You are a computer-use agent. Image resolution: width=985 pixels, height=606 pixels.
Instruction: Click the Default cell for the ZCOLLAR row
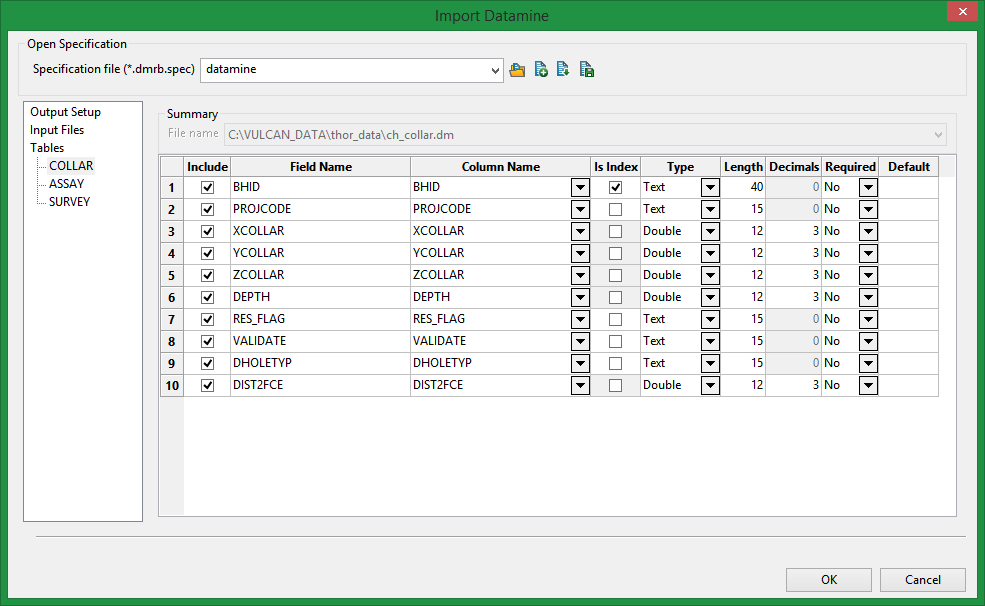tap(908, 275)
